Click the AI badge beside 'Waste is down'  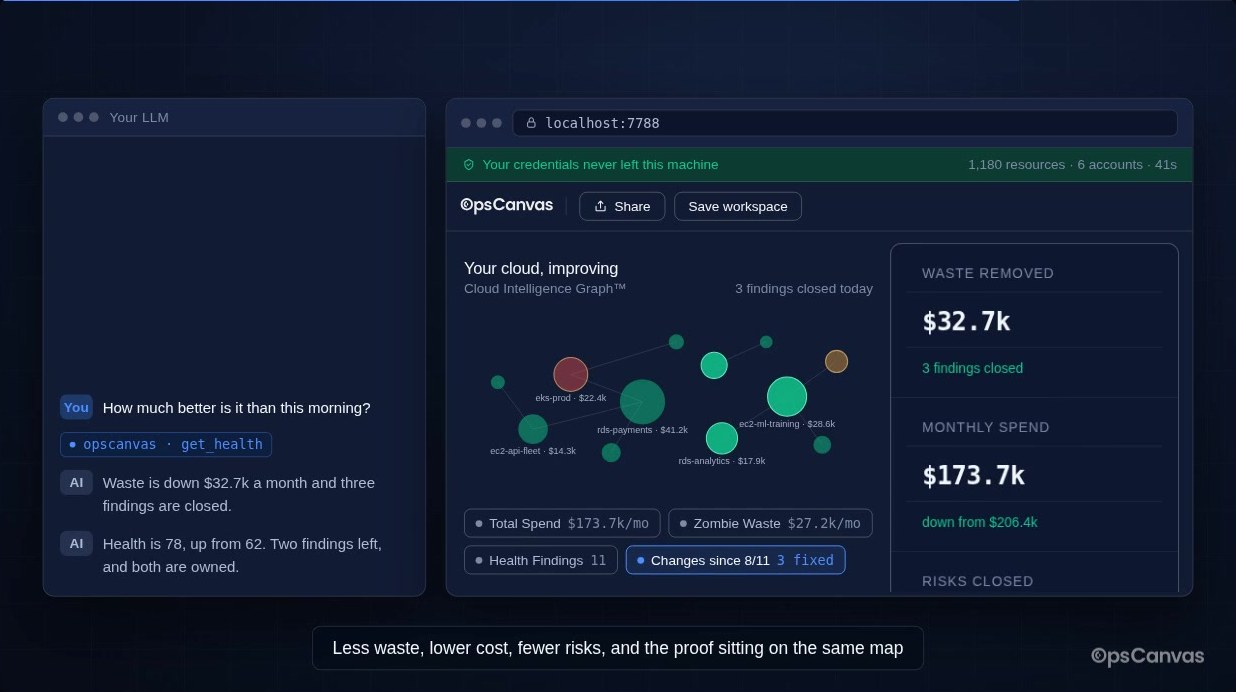point(76,482)
